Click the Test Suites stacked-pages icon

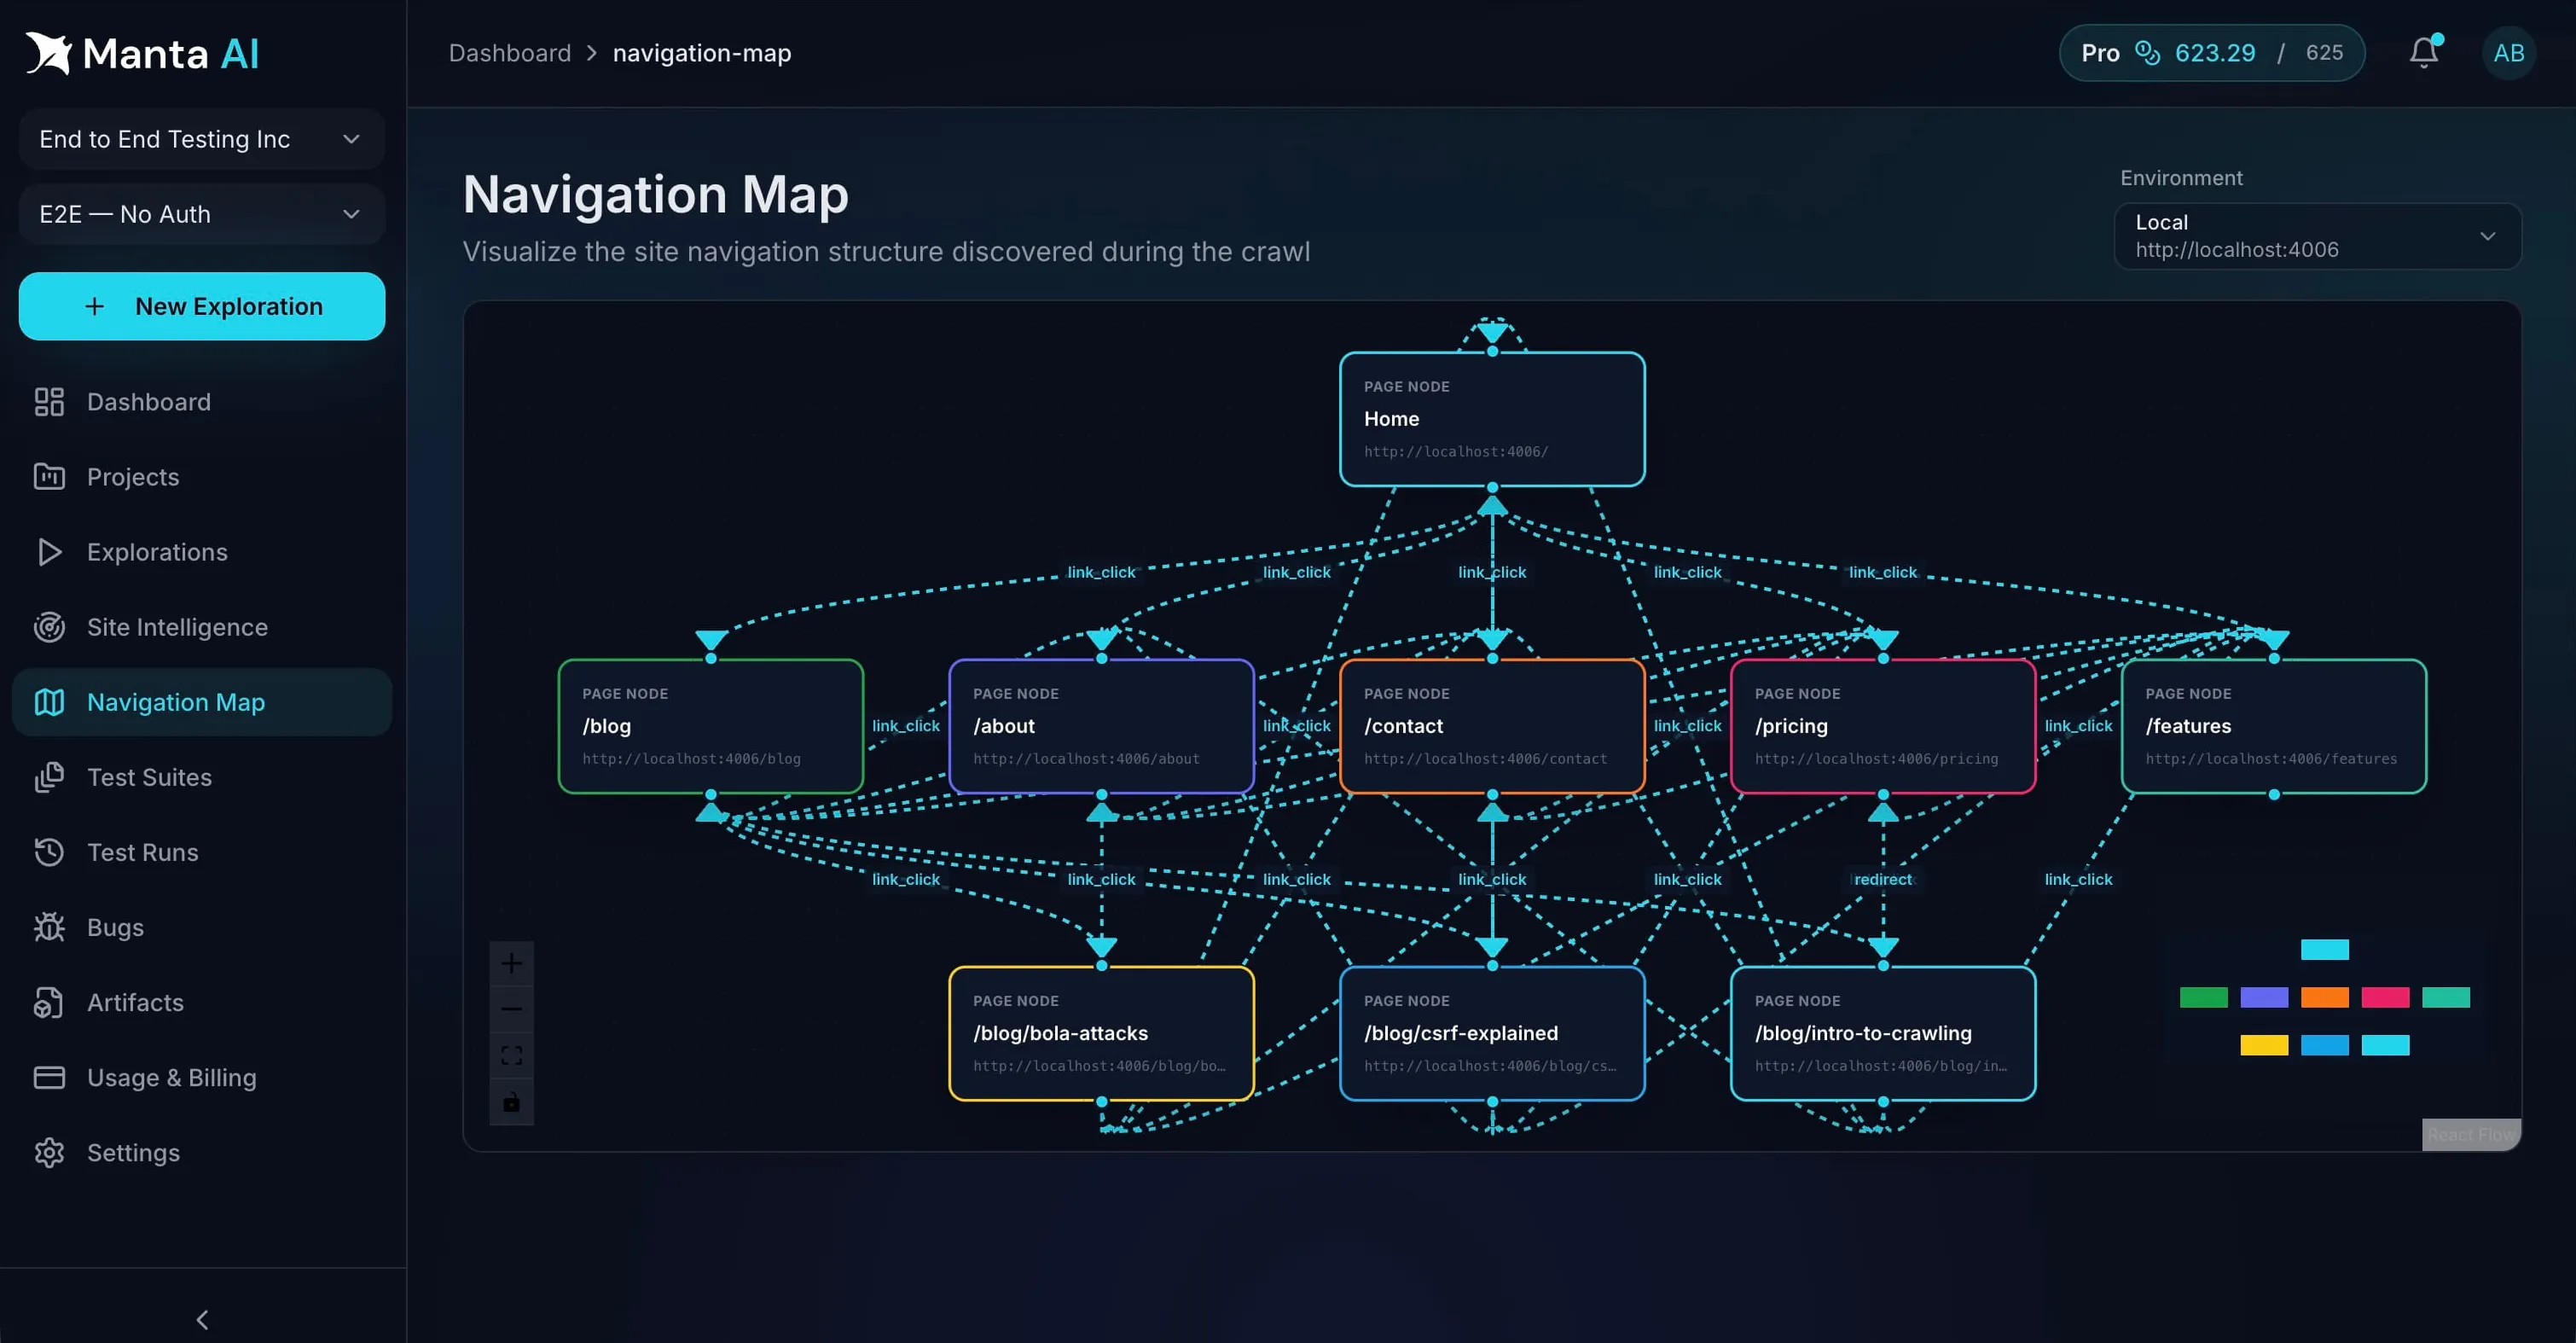click(49, 777)
